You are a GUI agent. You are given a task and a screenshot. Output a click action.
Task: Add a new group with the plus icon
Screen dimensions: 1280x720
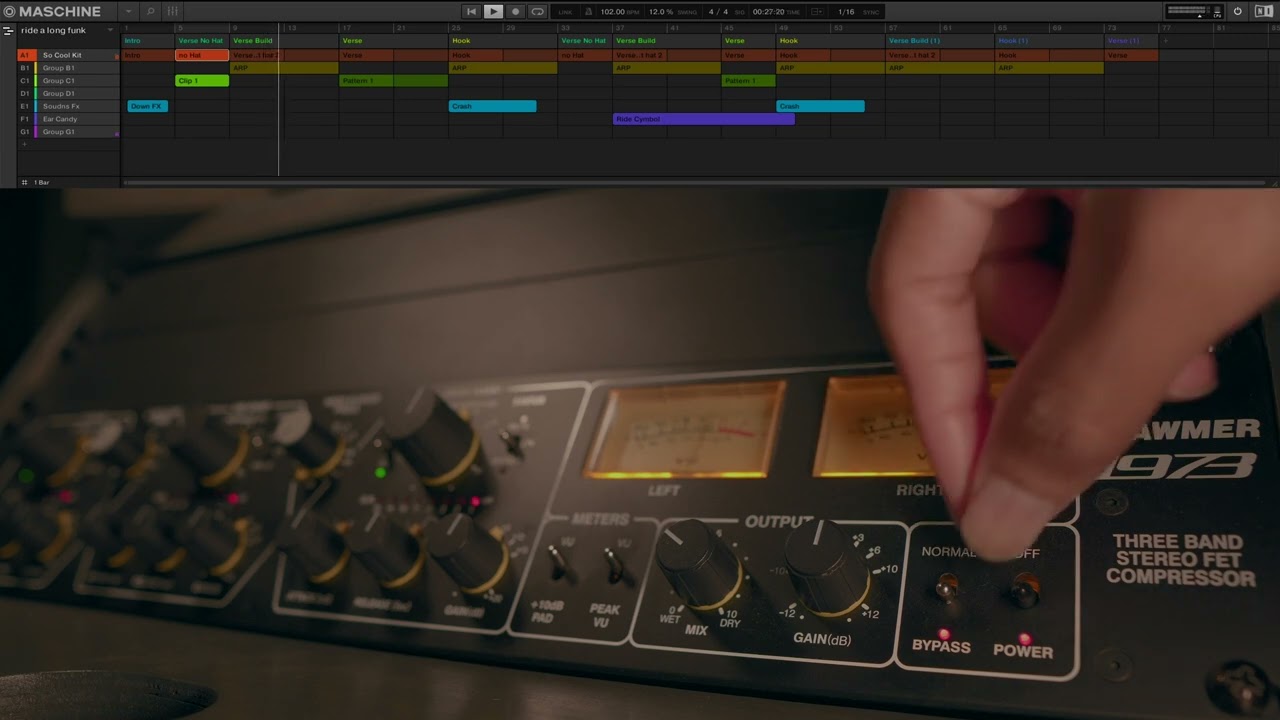coord(25,144)
